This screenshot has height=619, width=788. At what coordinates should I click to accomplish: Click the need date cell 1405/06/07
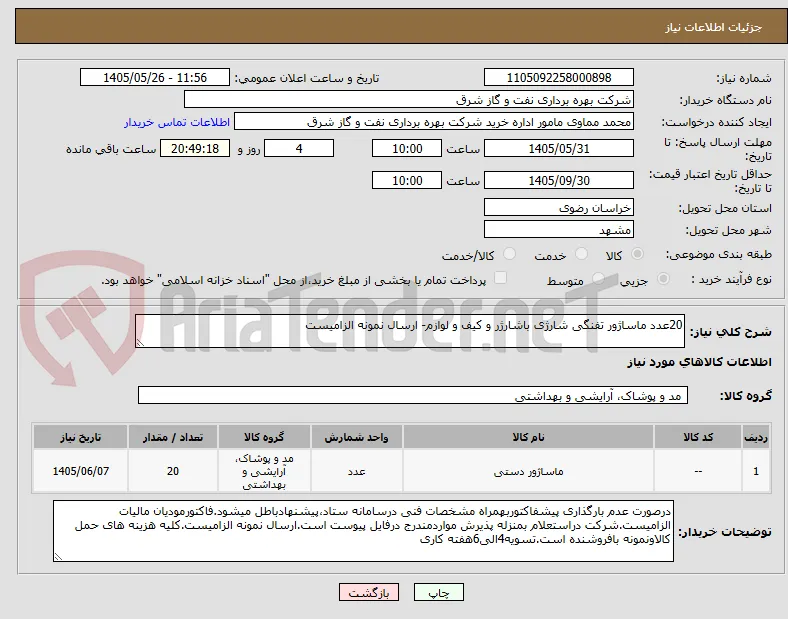pos(80,471)
